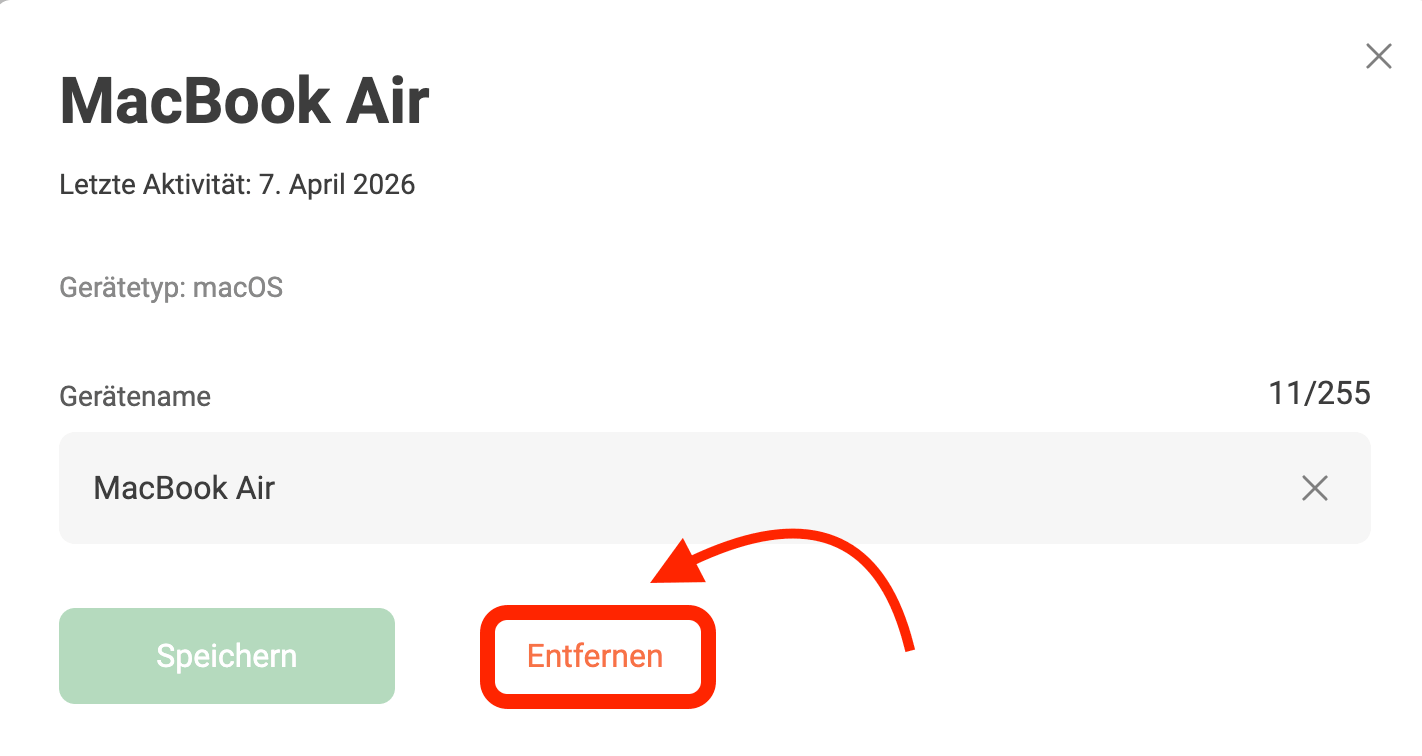The width and height of the screenshot is (1422, 756).
Task: Click the word macOS in device type
Action: point(238,288)
